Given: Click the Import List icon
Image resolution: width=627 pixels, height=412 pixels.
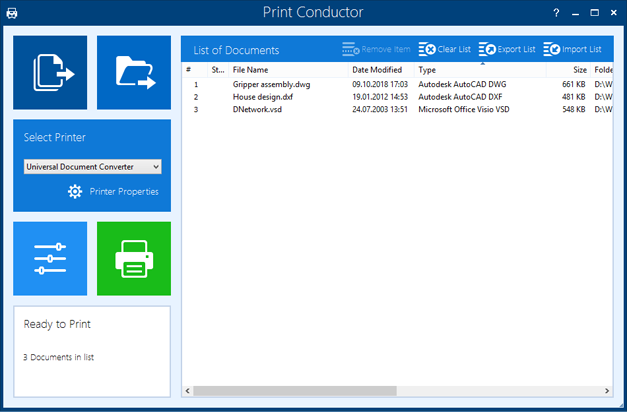Looking at the screenshot, I should [x=552, y=49].
